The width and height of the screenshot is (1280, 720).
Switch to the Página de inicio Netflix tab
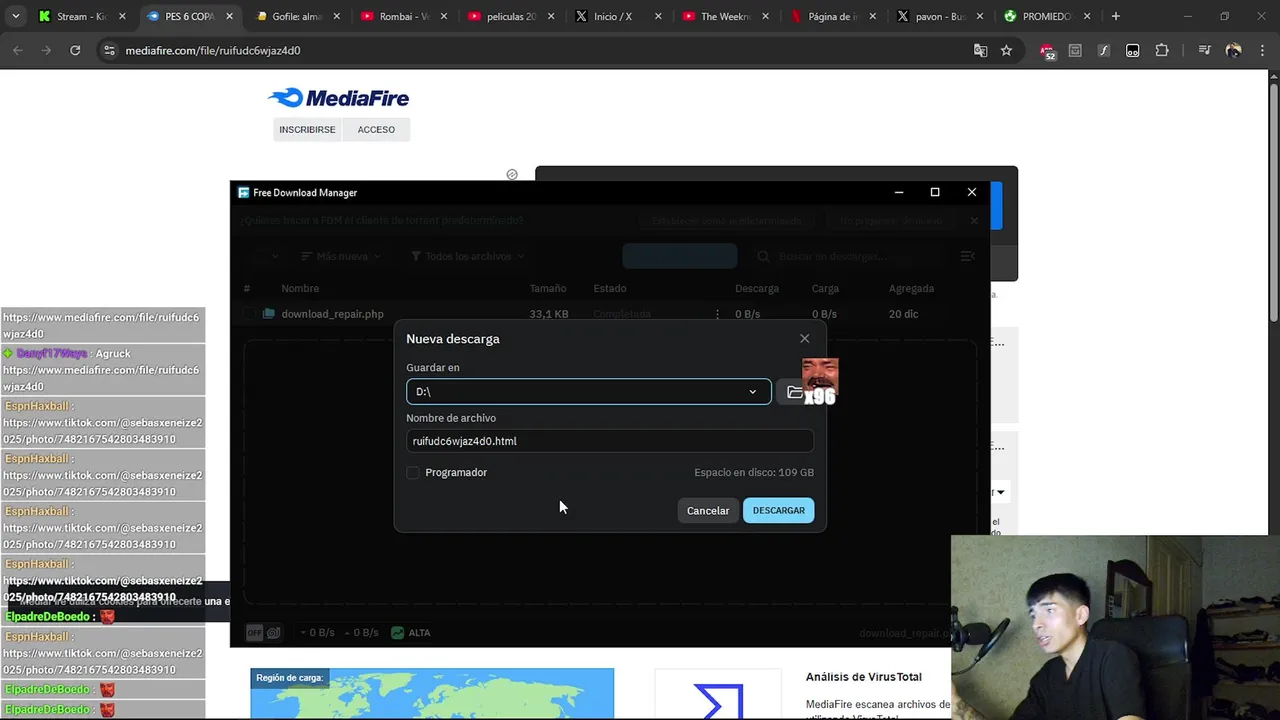click(832, 16)
